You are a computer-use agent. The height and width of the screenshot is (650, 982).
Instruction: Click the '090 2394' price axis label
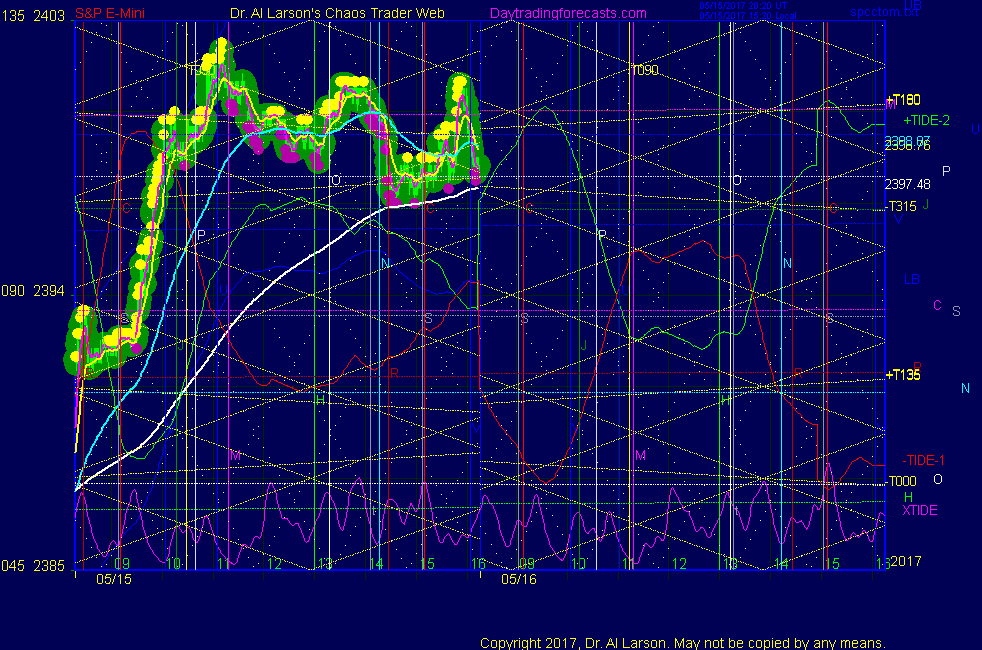tap(33, 291)
